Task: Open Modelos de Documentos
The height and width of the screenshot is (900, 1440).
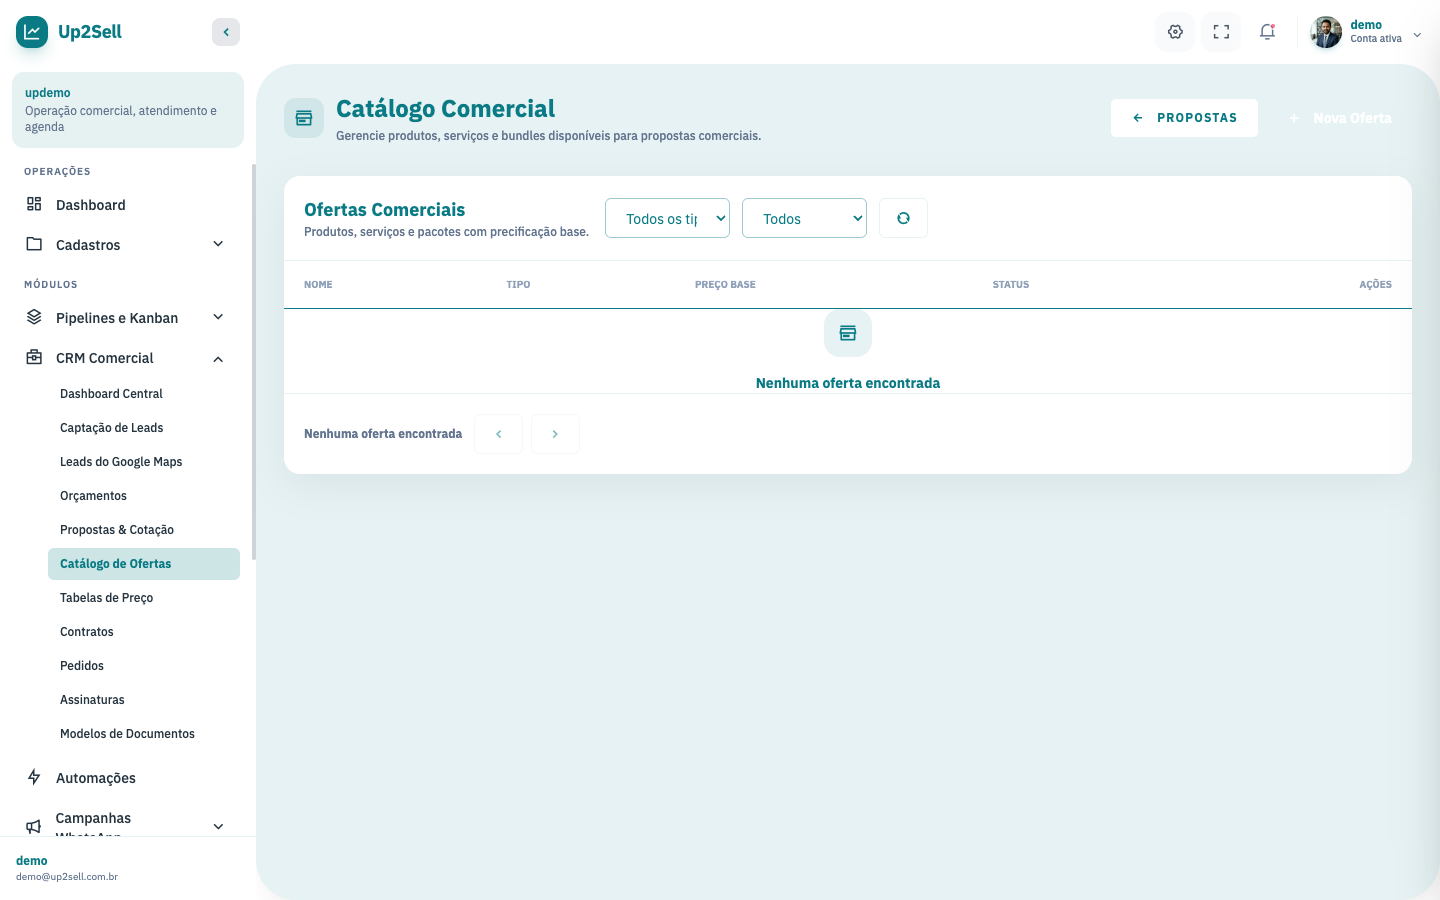Action: click(x=144, y=734)
